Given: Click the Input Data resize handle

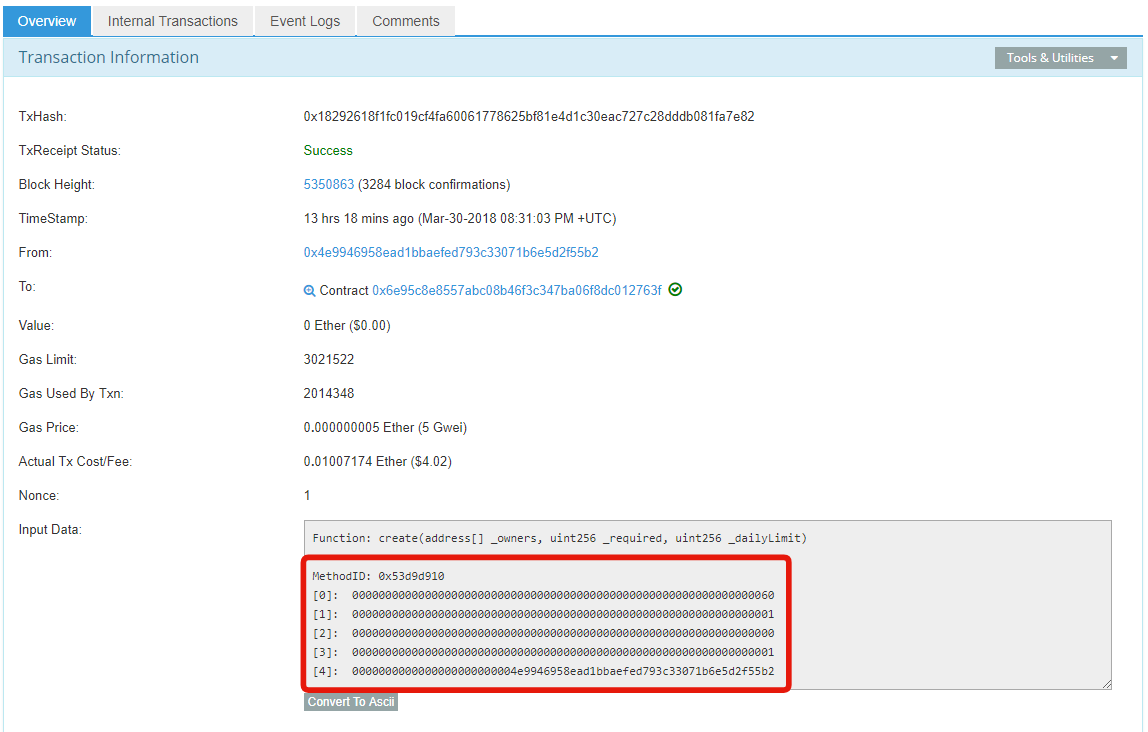Looking at the screenshot, I should coord(1106,682).
